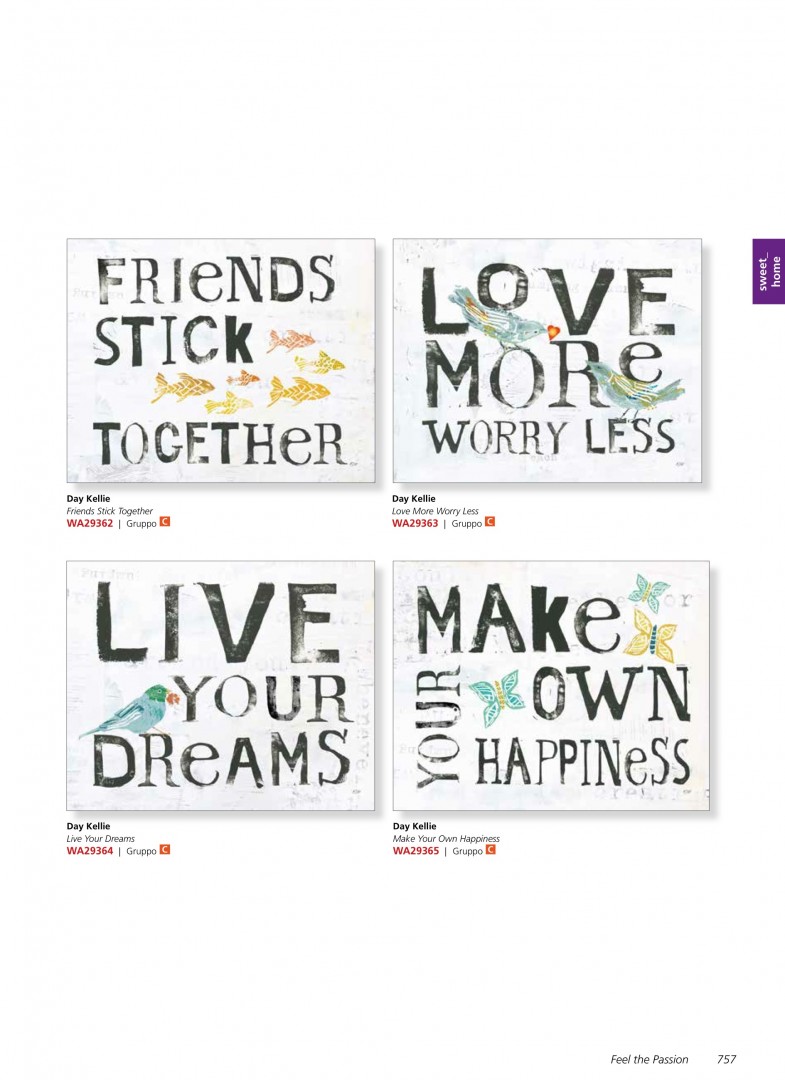This screenshot has height=1080, width=785.
Task: Click the Make Your Own Happiness italic title
Action: click(x=446, y=839)
